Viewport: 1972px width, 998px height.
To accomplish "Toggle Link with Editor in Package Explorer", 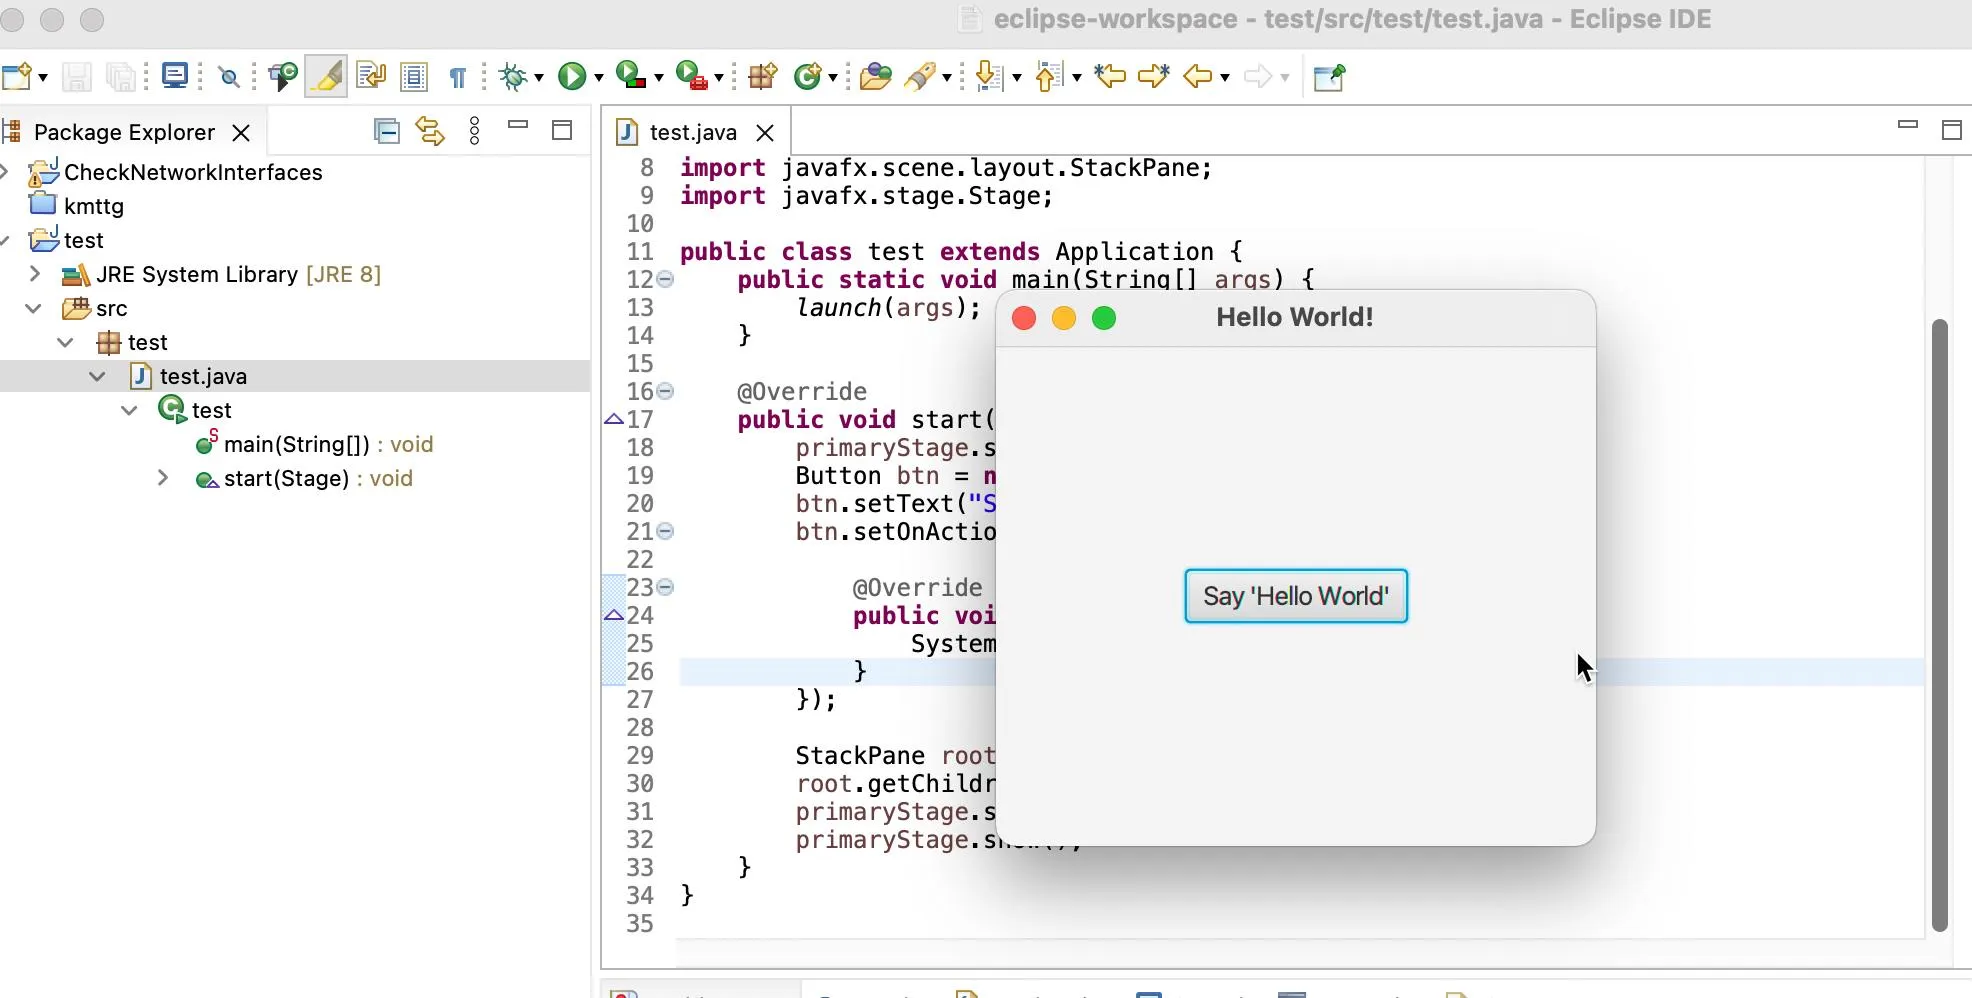I will pos(430,131).
